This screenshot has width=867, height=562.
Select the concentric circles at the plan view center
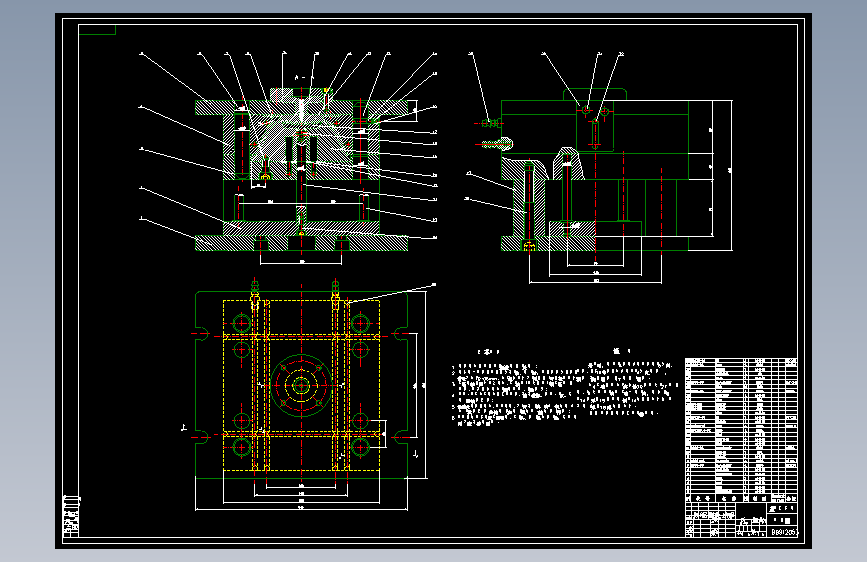pyautogui.click(x=301, y=386)
